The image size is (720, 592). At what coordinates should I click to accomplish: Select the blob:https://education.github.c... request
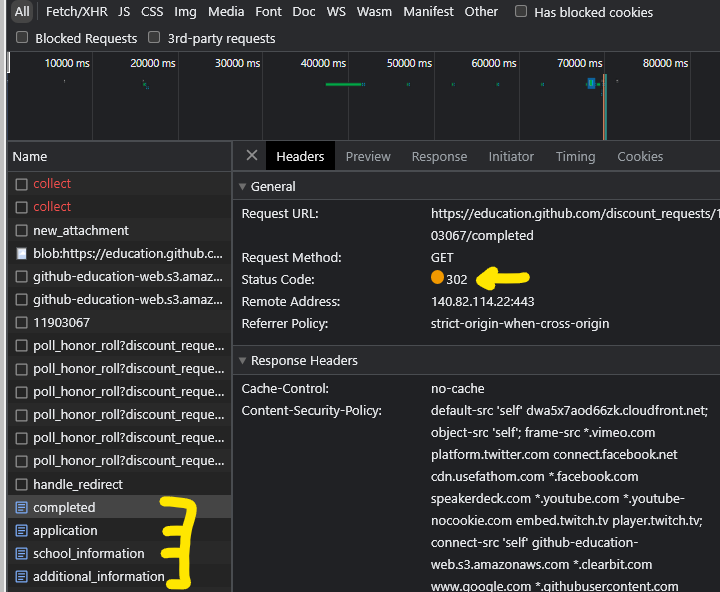tap(119, 254)
